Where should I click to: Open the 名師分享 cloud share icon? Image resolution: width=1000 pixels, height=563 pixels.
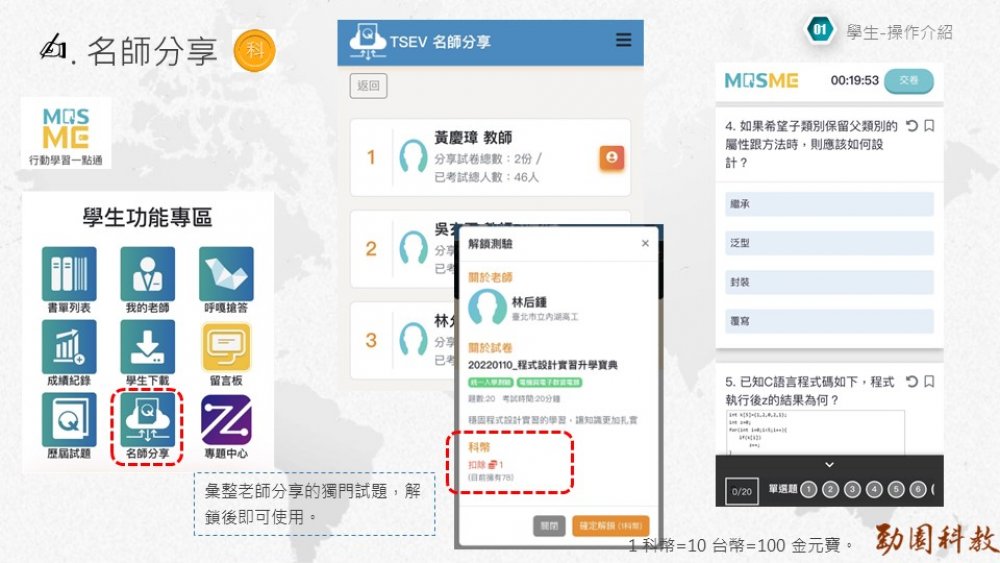point(147,420)
